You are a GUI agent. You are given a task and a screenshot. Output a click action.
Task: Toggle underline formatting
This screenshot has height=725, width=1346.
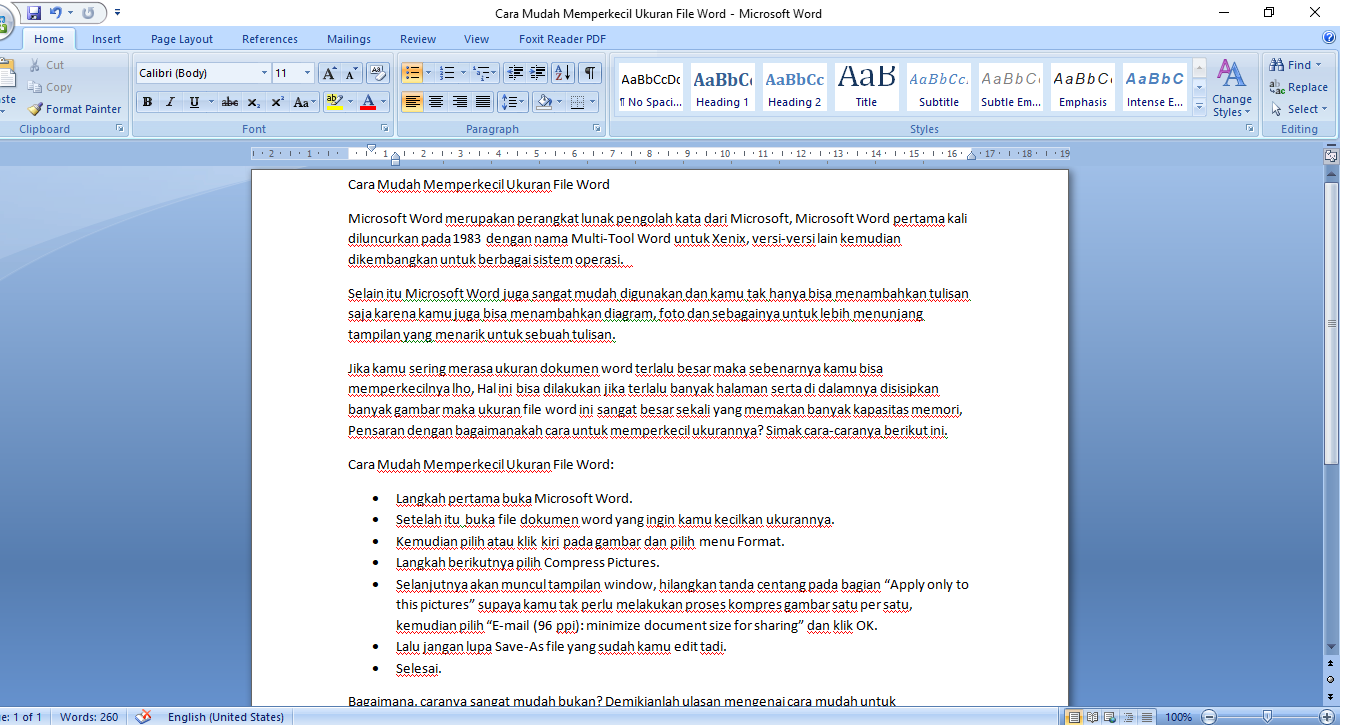[x=193, y=102]
